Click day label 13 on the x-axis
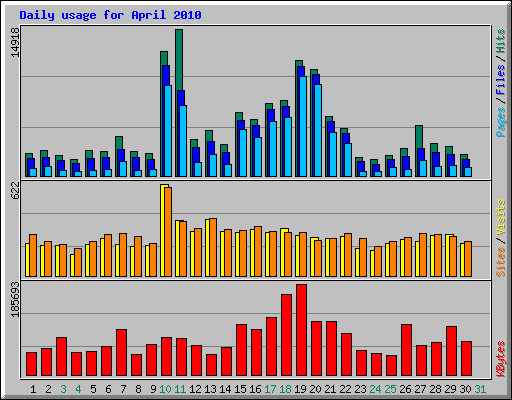This screenshot has height=400, width=512. [210, 389]
